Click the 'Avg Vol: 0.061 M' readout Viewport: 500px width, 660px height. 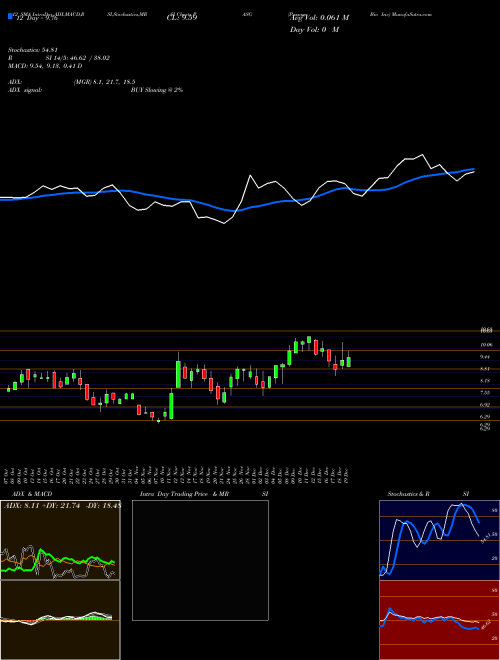point(319,18)
